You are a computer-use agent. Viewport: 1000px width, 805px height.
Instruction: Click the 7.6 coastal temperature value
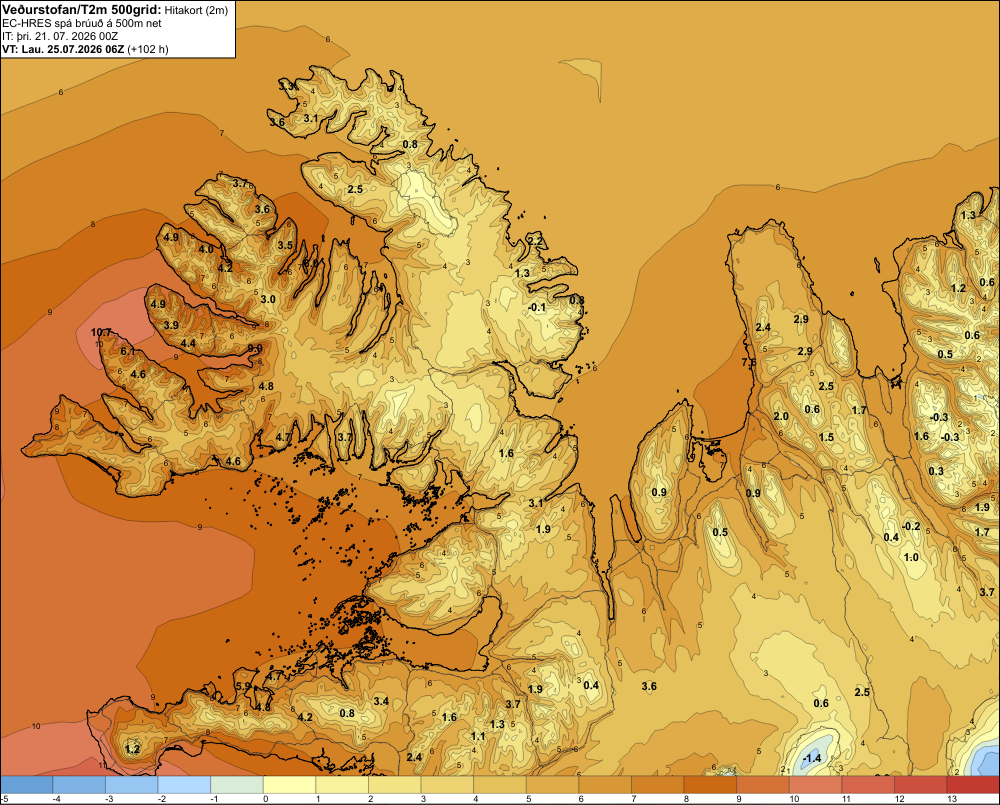click(x=749, y=362)
